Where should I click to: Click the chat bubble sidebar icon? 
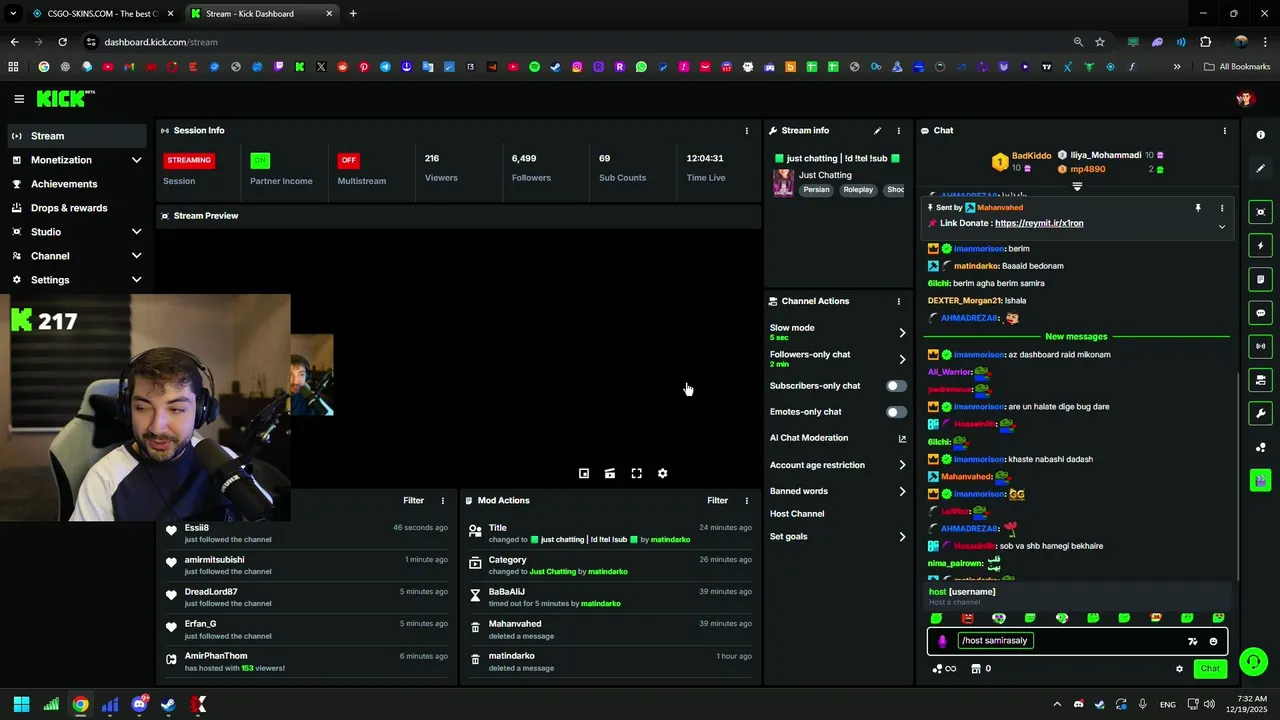(x=1260, y=313)
